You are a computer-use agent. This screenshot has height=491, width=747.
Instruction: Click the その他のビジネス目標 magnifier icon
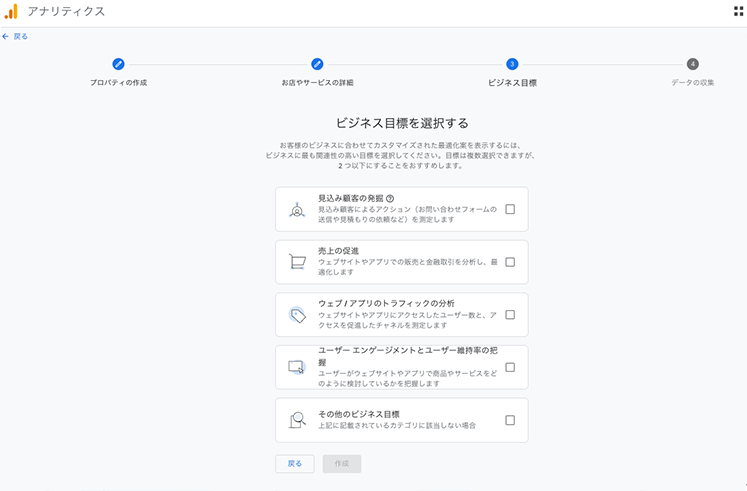point(297,420)
